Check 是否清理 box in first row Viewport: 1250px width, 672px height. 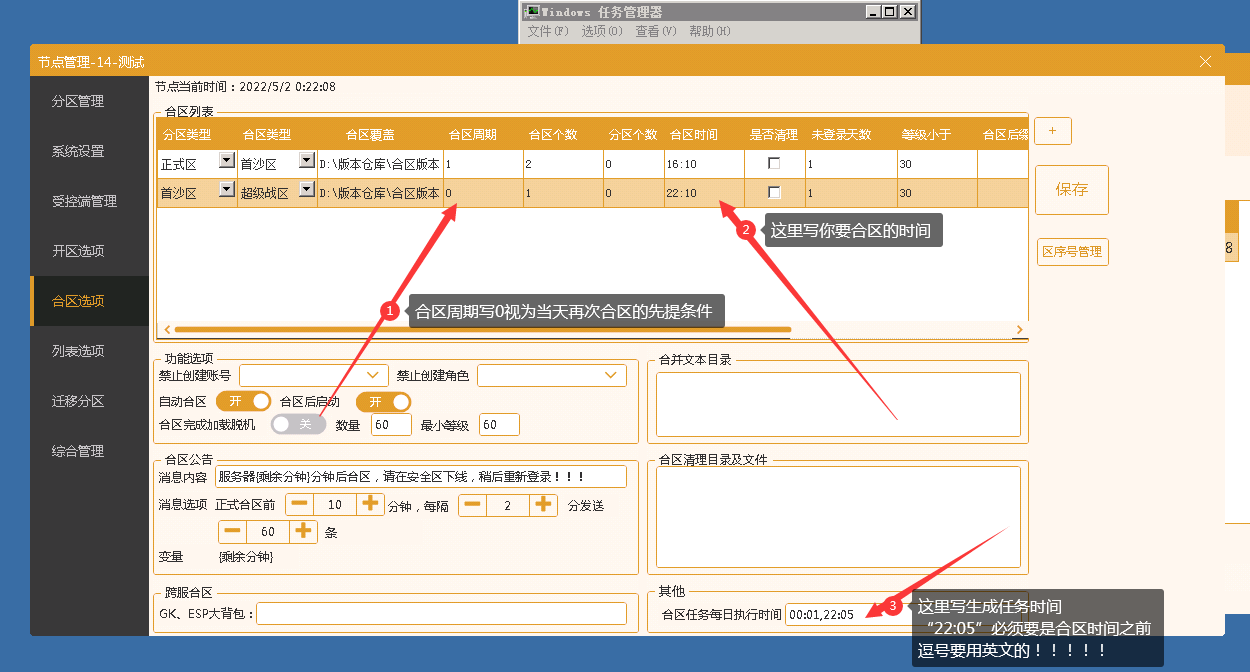click(774, 163)
